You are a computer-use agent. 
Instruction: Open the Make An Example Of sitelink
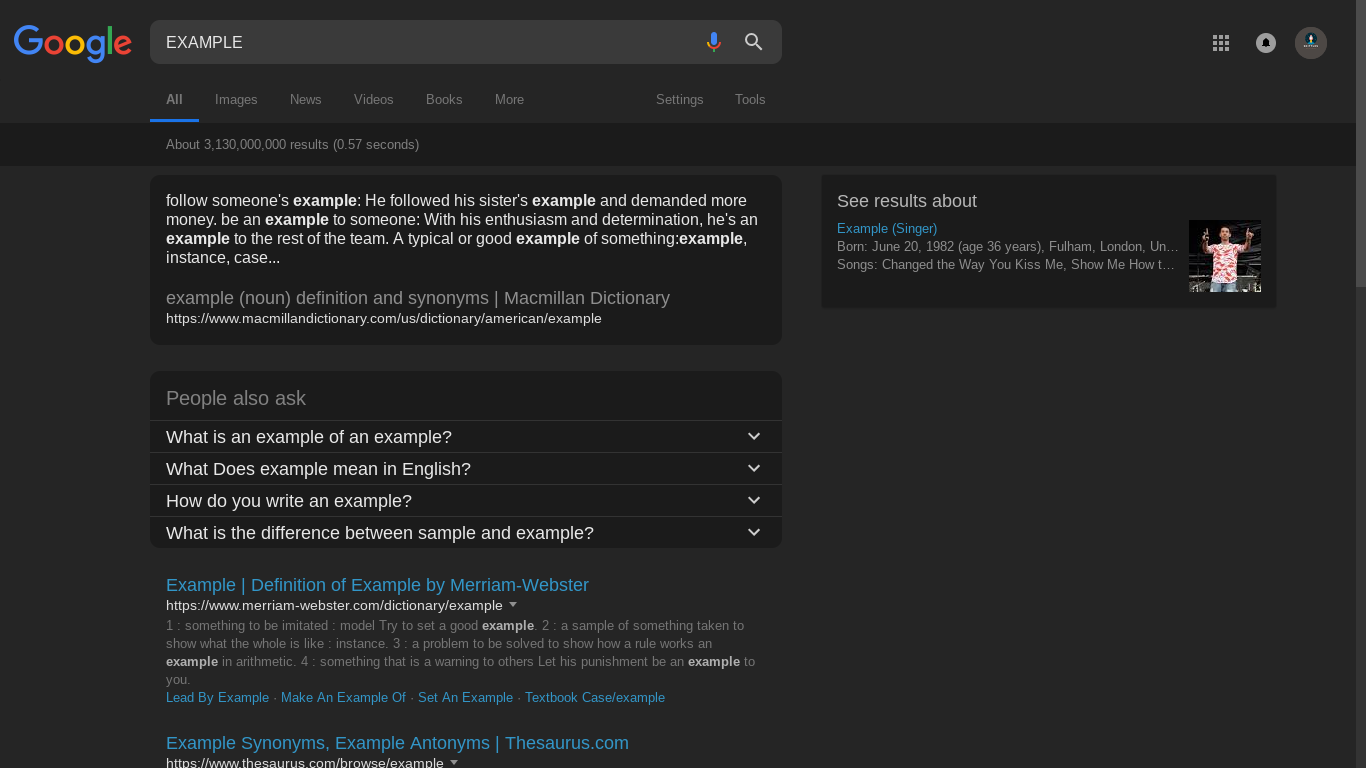point(343,698)
